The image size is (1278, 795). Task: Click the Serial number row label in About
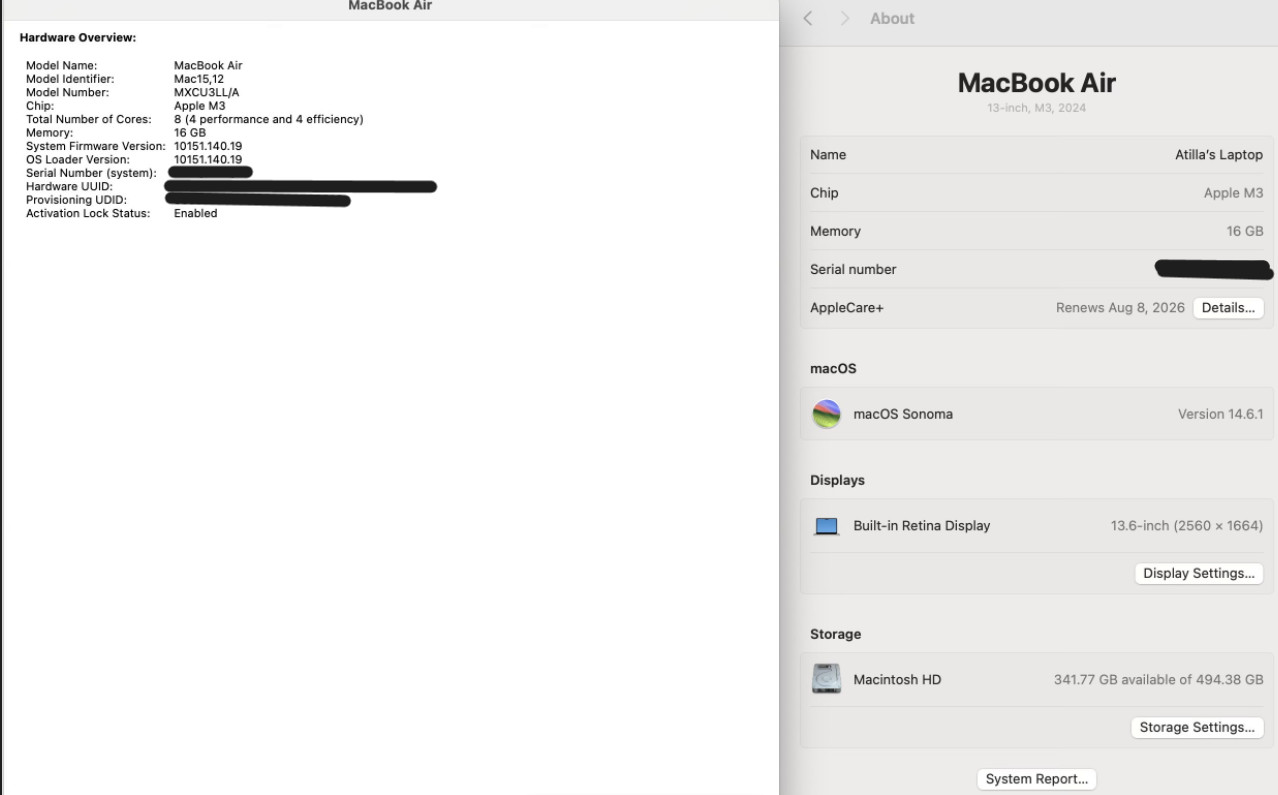coord(853,269)
